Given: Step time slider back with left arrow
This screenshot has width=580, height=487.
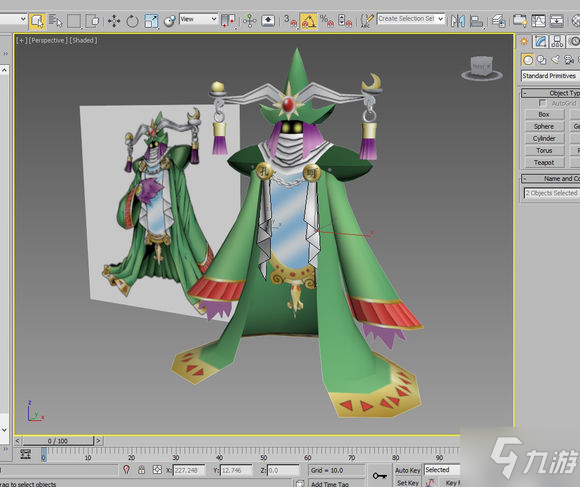Looking at the screenshot, I should point(18,441).
